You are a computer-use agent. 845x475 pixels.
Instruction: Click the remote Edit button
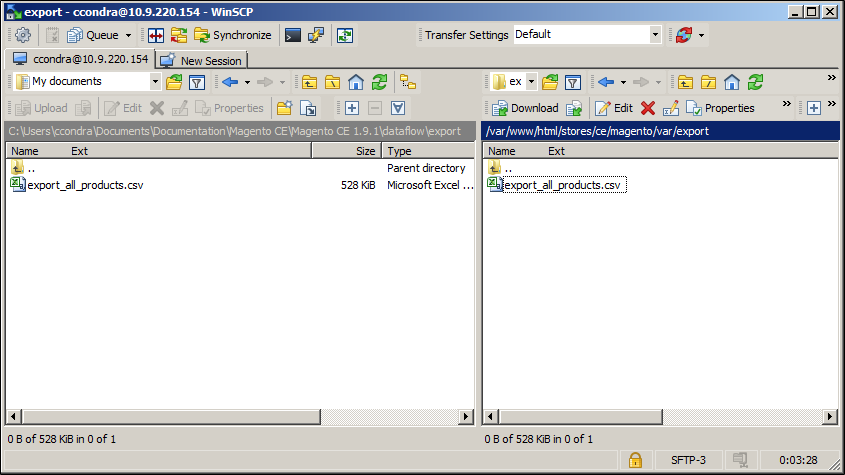pos(614,108)
